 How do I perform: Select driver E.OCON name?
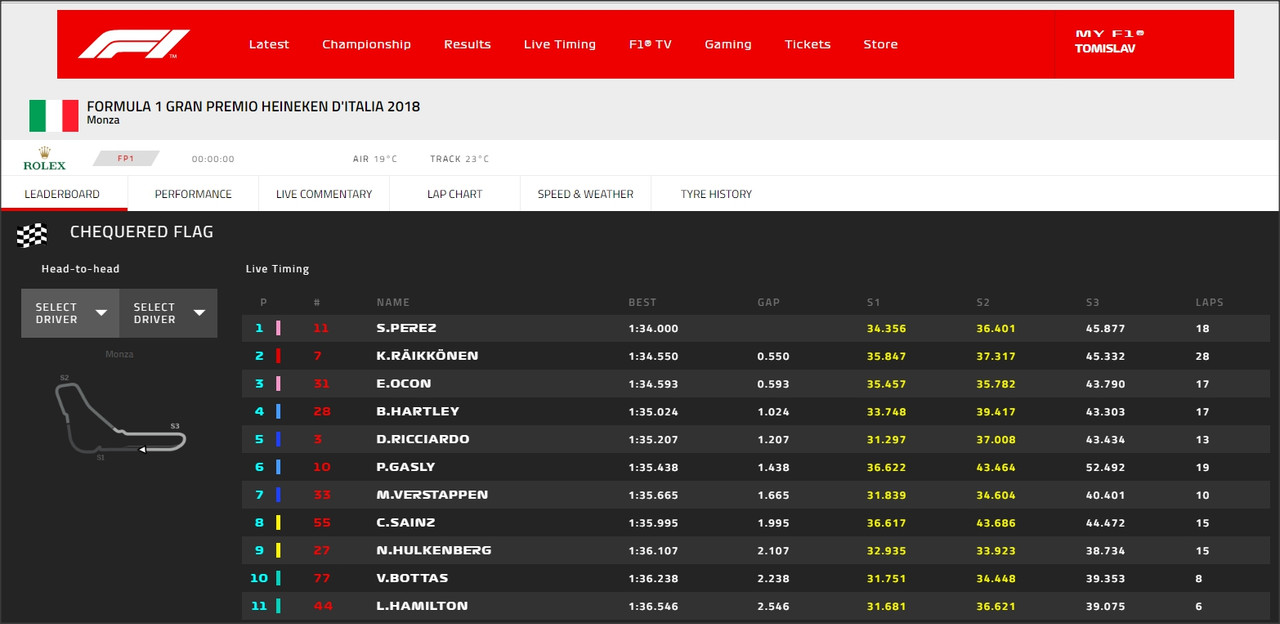pos(404,384)
